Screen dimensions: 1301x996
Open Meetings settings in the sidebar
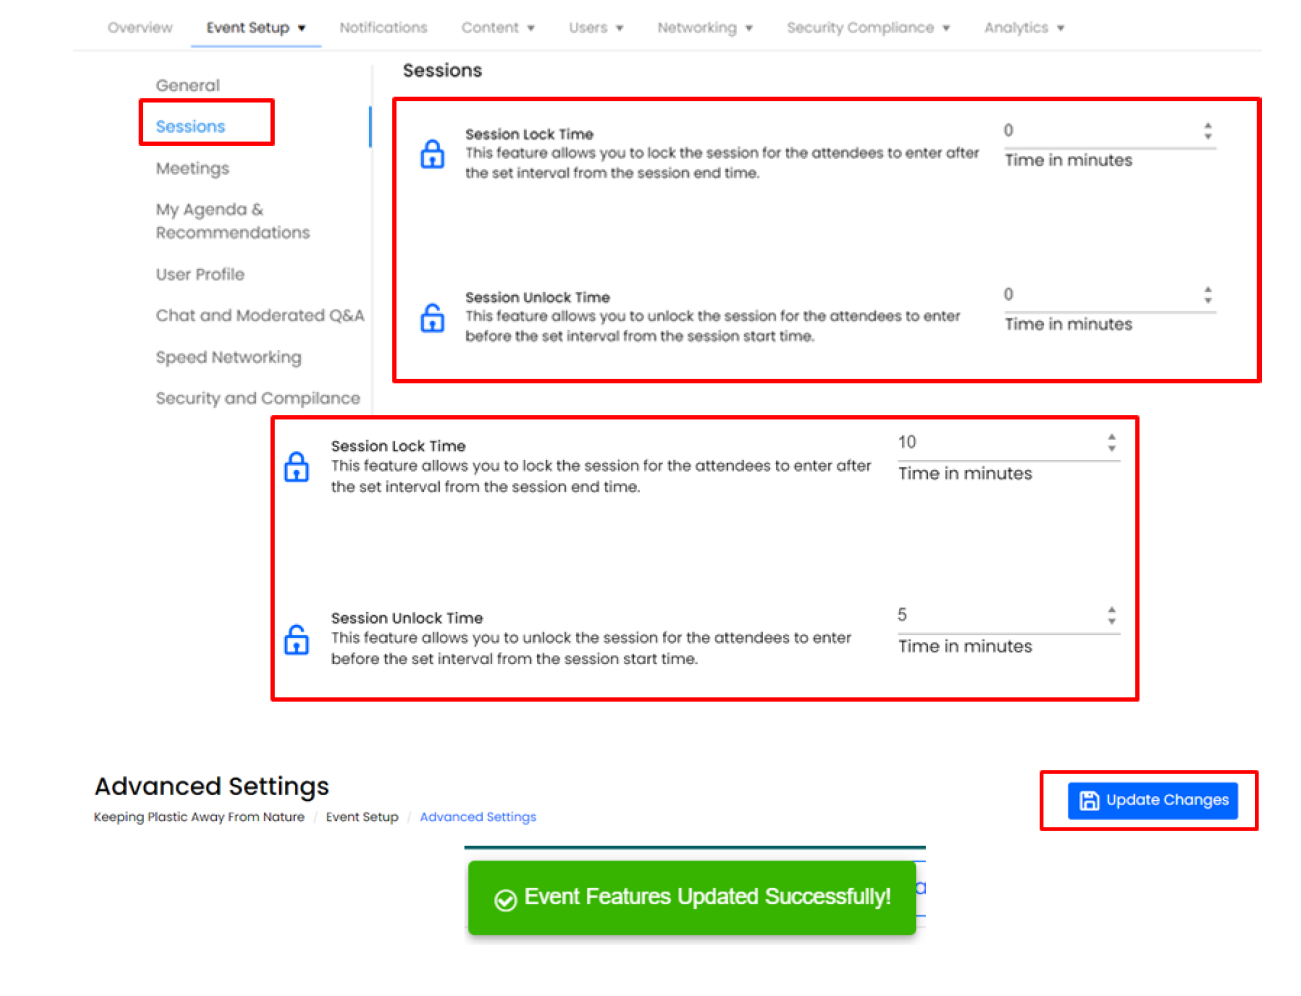tap(192, 168)
